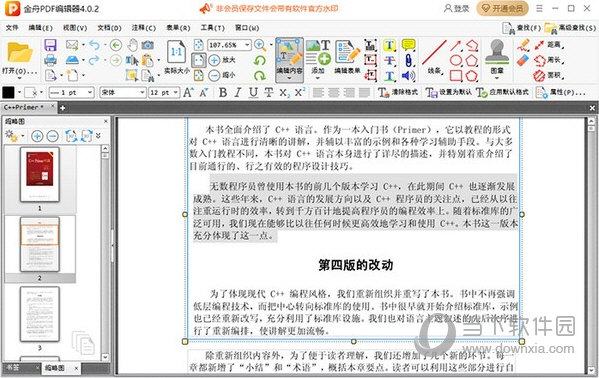The width and height of the screenshot is (599, 378).
Task: Click the 缩小 zoom out minus button
Action: point(223,75)
